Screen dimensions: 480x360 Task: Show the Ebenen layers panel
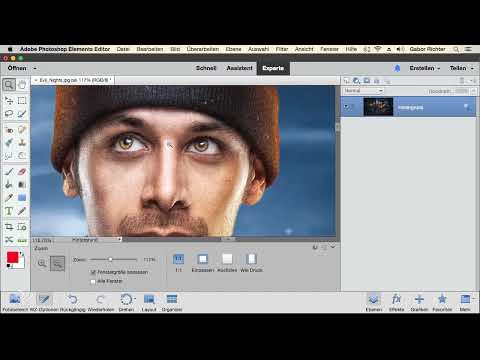pos(374,303)
